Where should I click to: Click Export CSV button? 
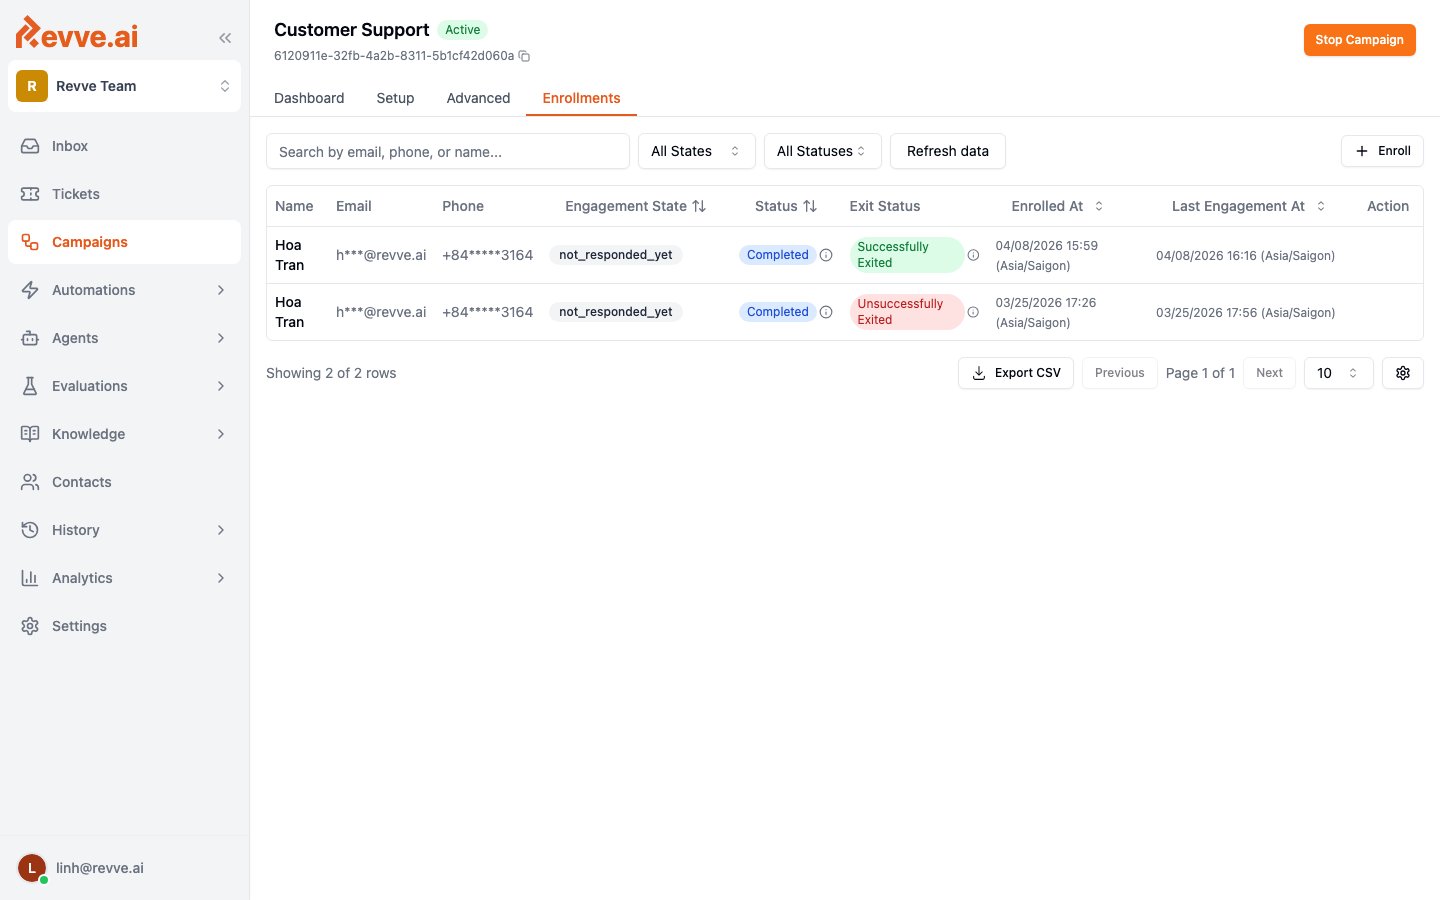coord(1016,373)
